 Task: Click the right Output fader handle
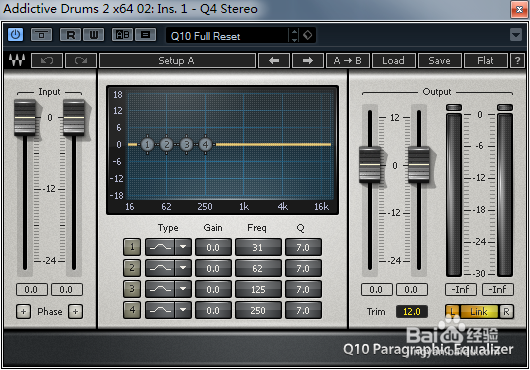point(419,165)
